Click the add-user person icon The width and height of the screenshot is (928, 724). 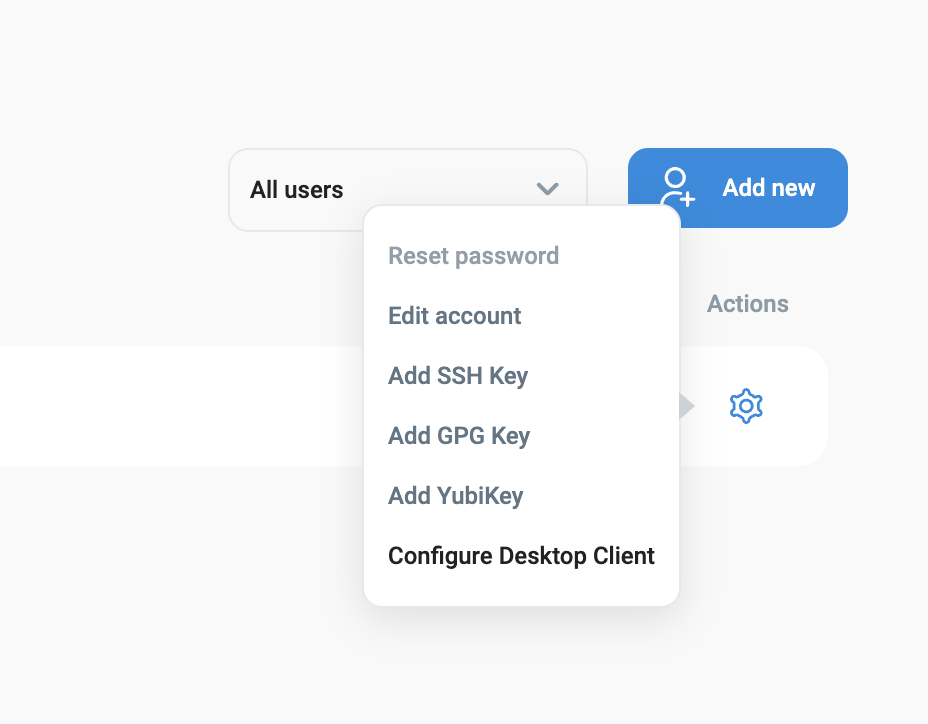point(677,188)
